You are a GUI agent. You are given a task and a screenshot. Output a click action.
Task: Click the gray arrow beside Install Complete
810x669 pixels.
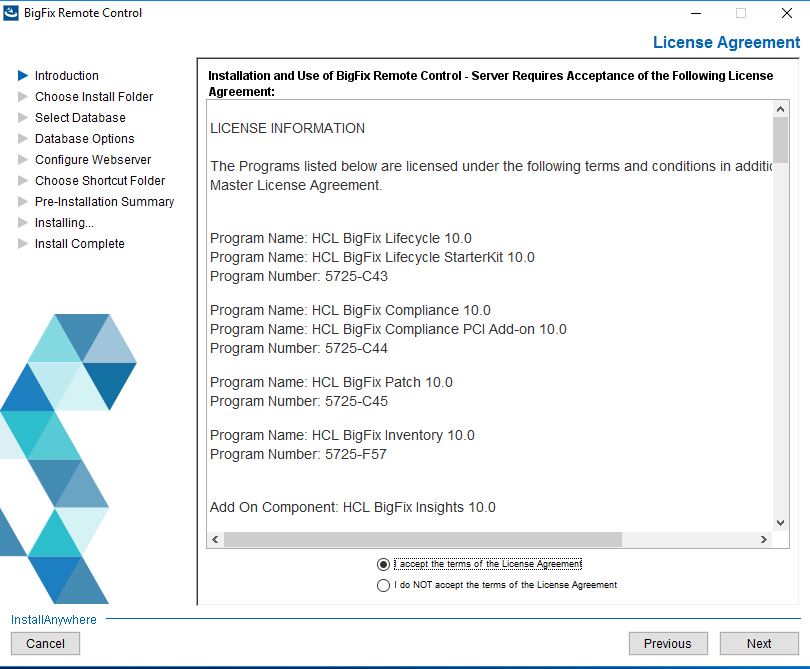point(23,244)
